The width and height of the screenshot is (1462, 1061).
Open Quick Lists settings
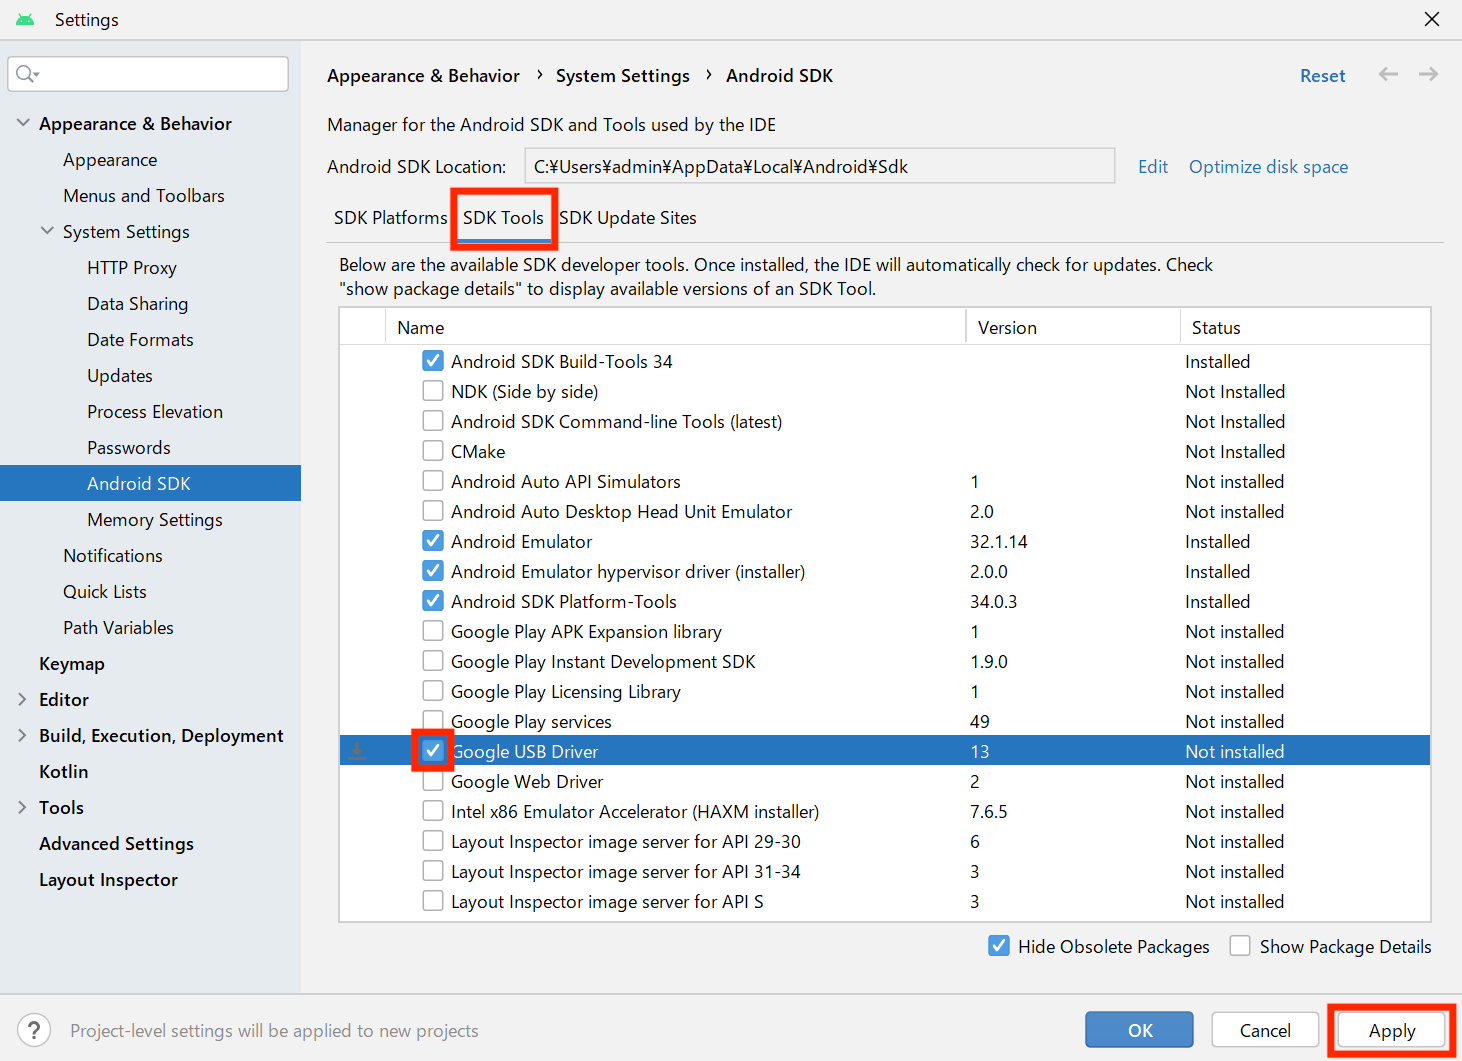tap(105, 592)
